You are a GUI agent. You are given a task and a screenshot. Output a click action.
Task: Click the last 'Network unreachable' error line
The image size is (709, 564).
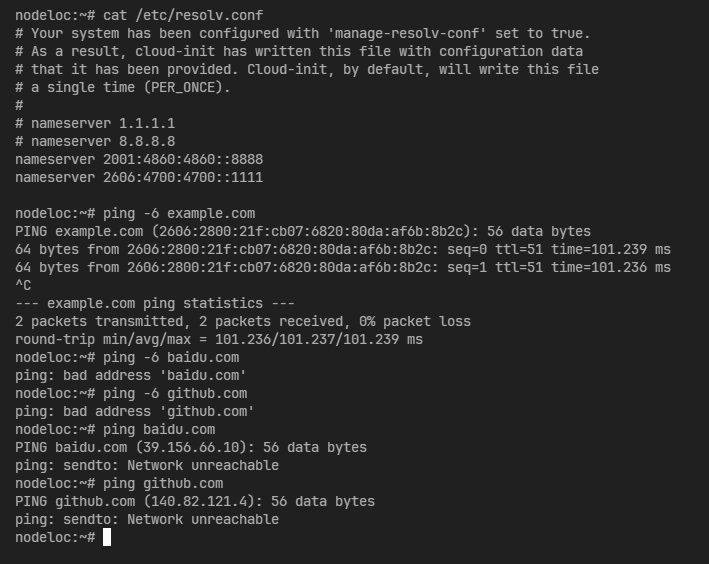pyautogui.click(x=147, y=520)
